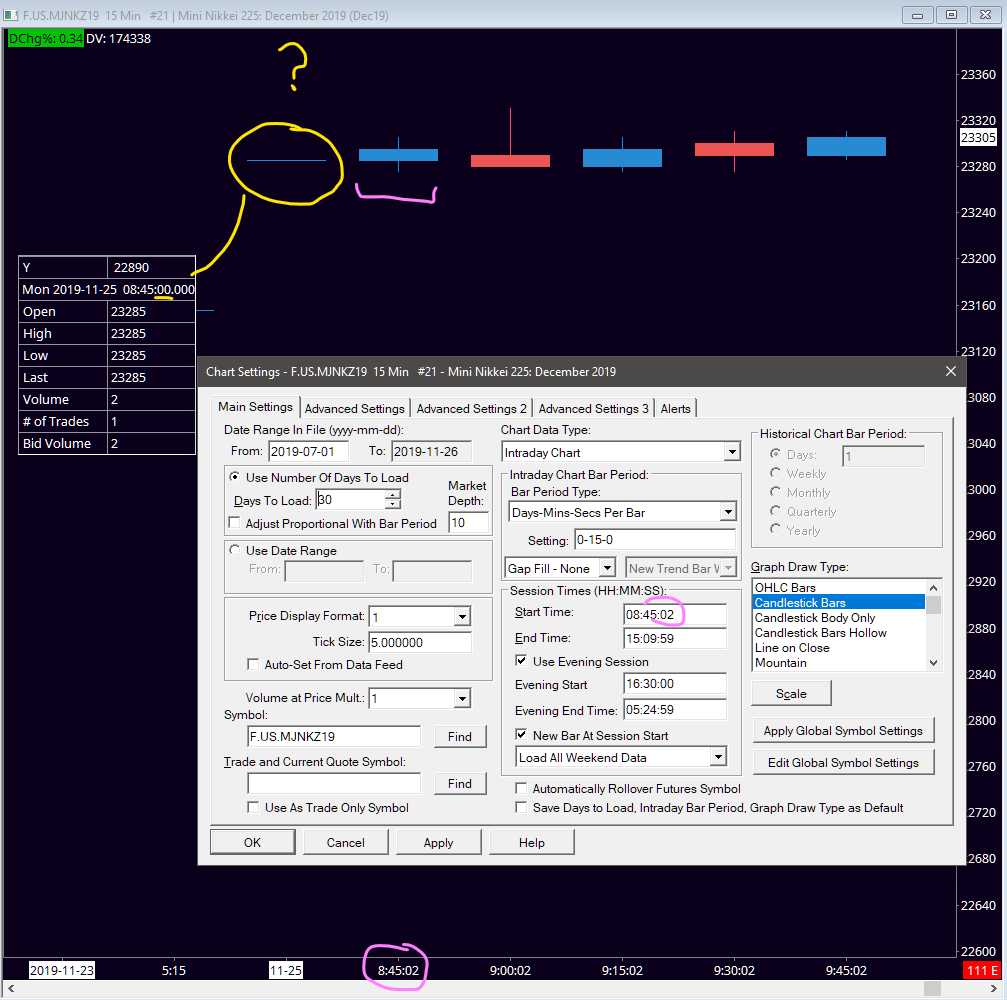Open the Advanced Settings 2 tab
Viewport: 1007px width, 1000px height.
click(x=471, y=408)
